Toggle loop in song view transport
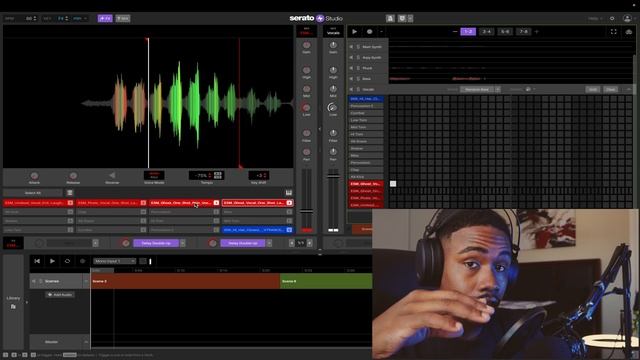This screenshot has width=640, height=360. pyautogui.click(x=67, y=261)
